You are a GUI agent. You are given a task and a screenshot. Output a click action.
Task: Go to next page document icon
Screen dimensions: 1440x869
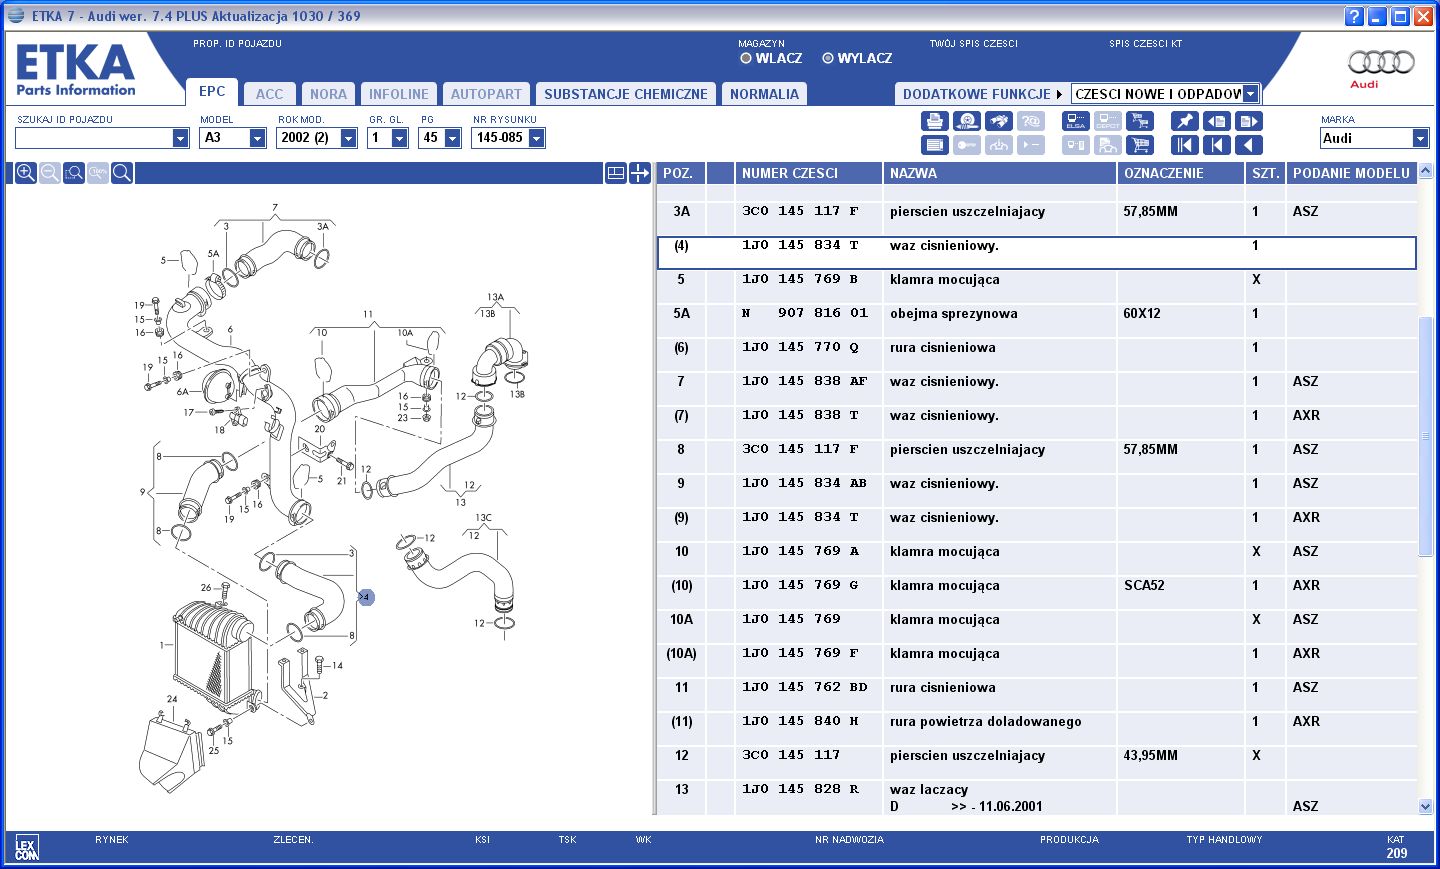(x=1249, y=121)
